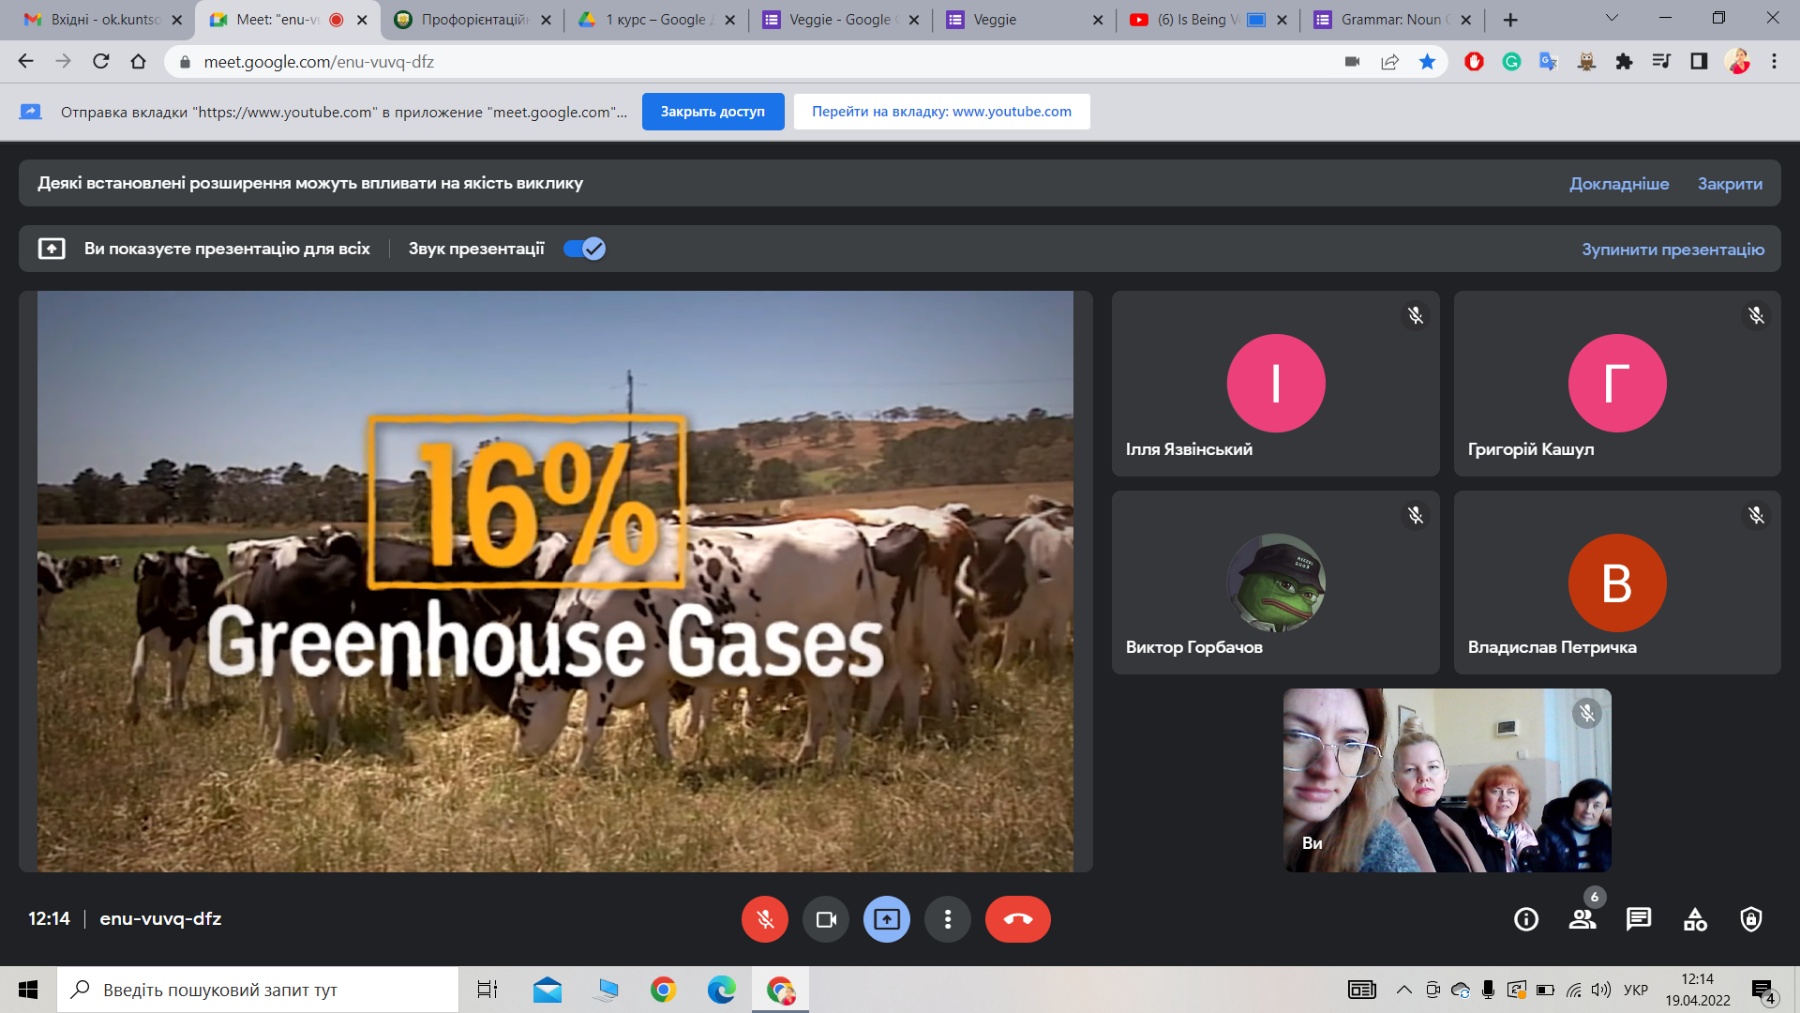Image resolution: width=1800 pixels, height=1013 pixels.
Task: Open the chat panel
Action: (x=1638, y=919)
